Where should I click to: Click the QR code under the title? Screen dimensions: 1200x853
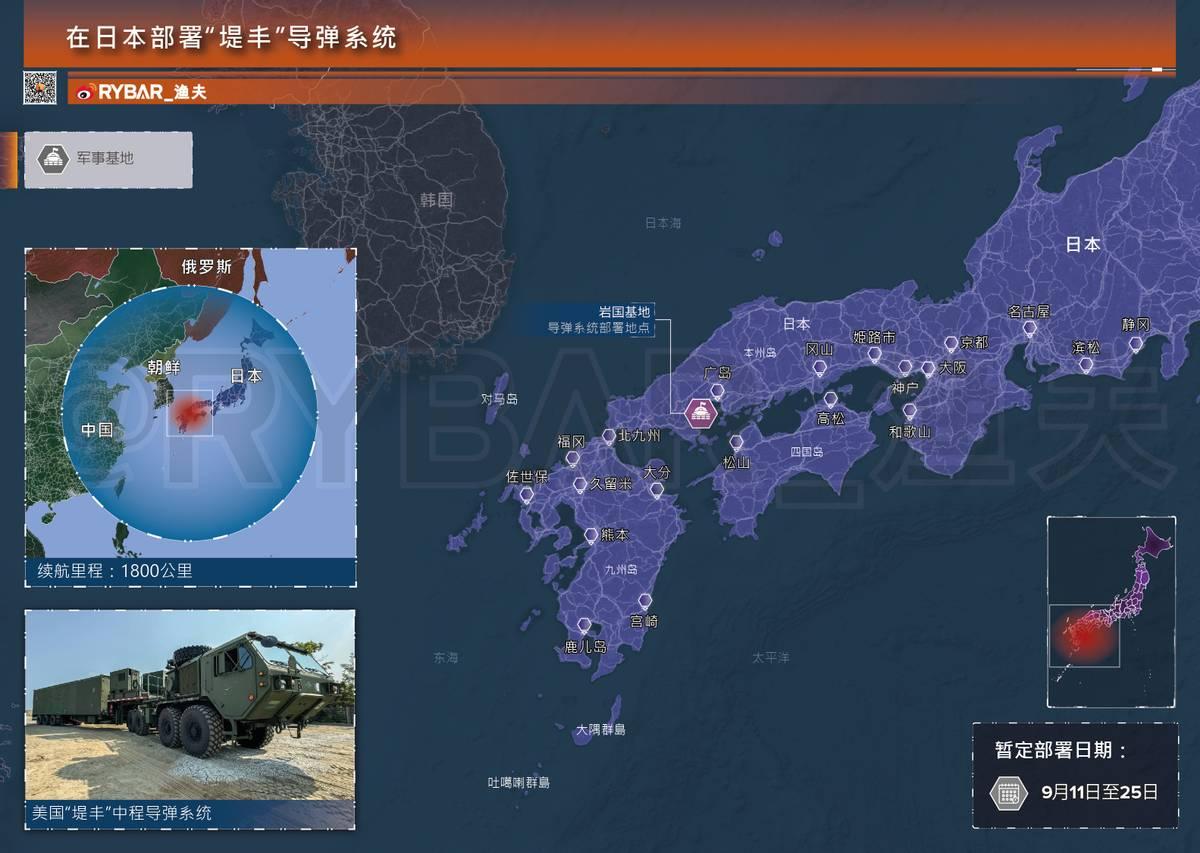pos(41,88)
